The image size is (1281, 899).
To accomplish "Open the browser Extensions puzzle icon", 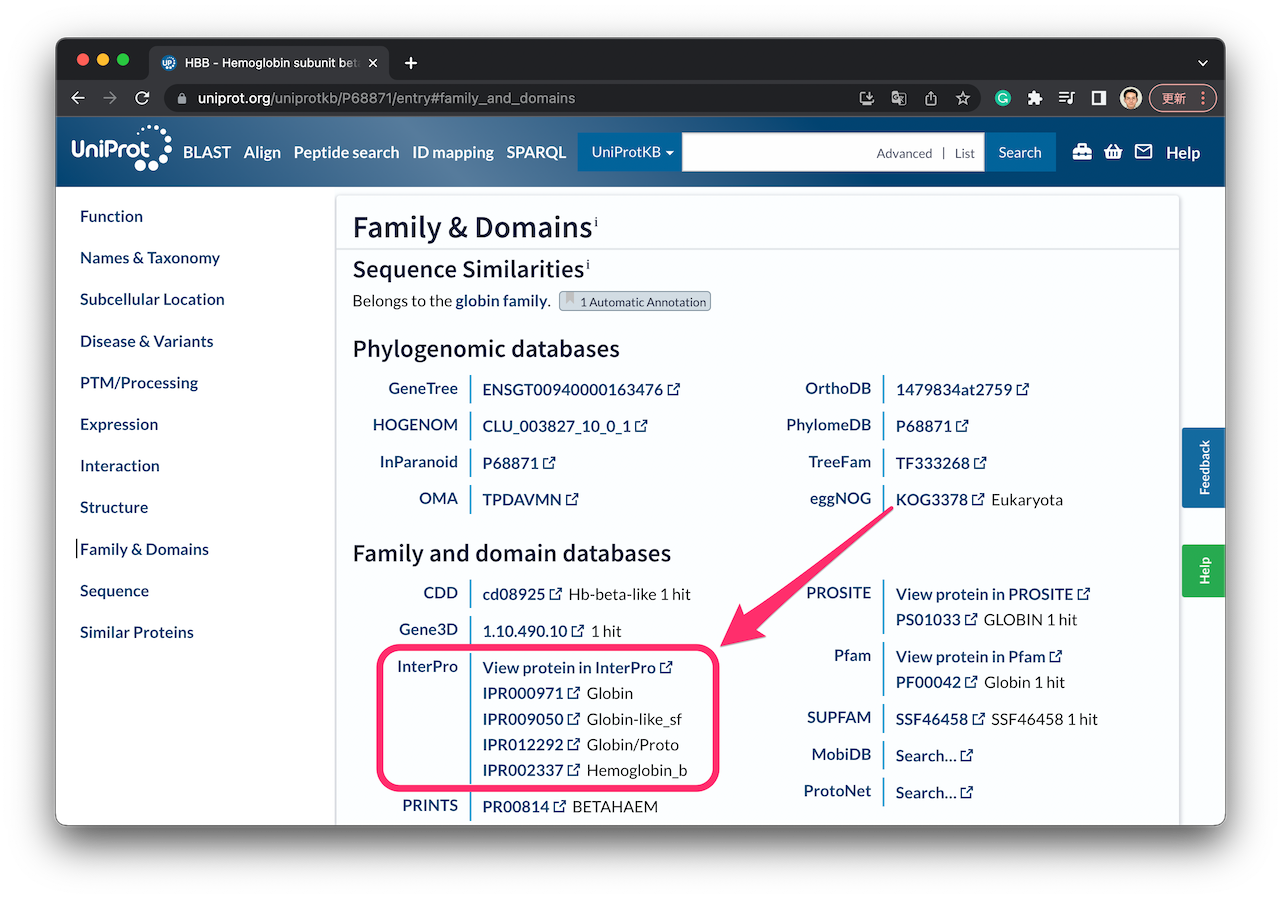I will 1035,98.
